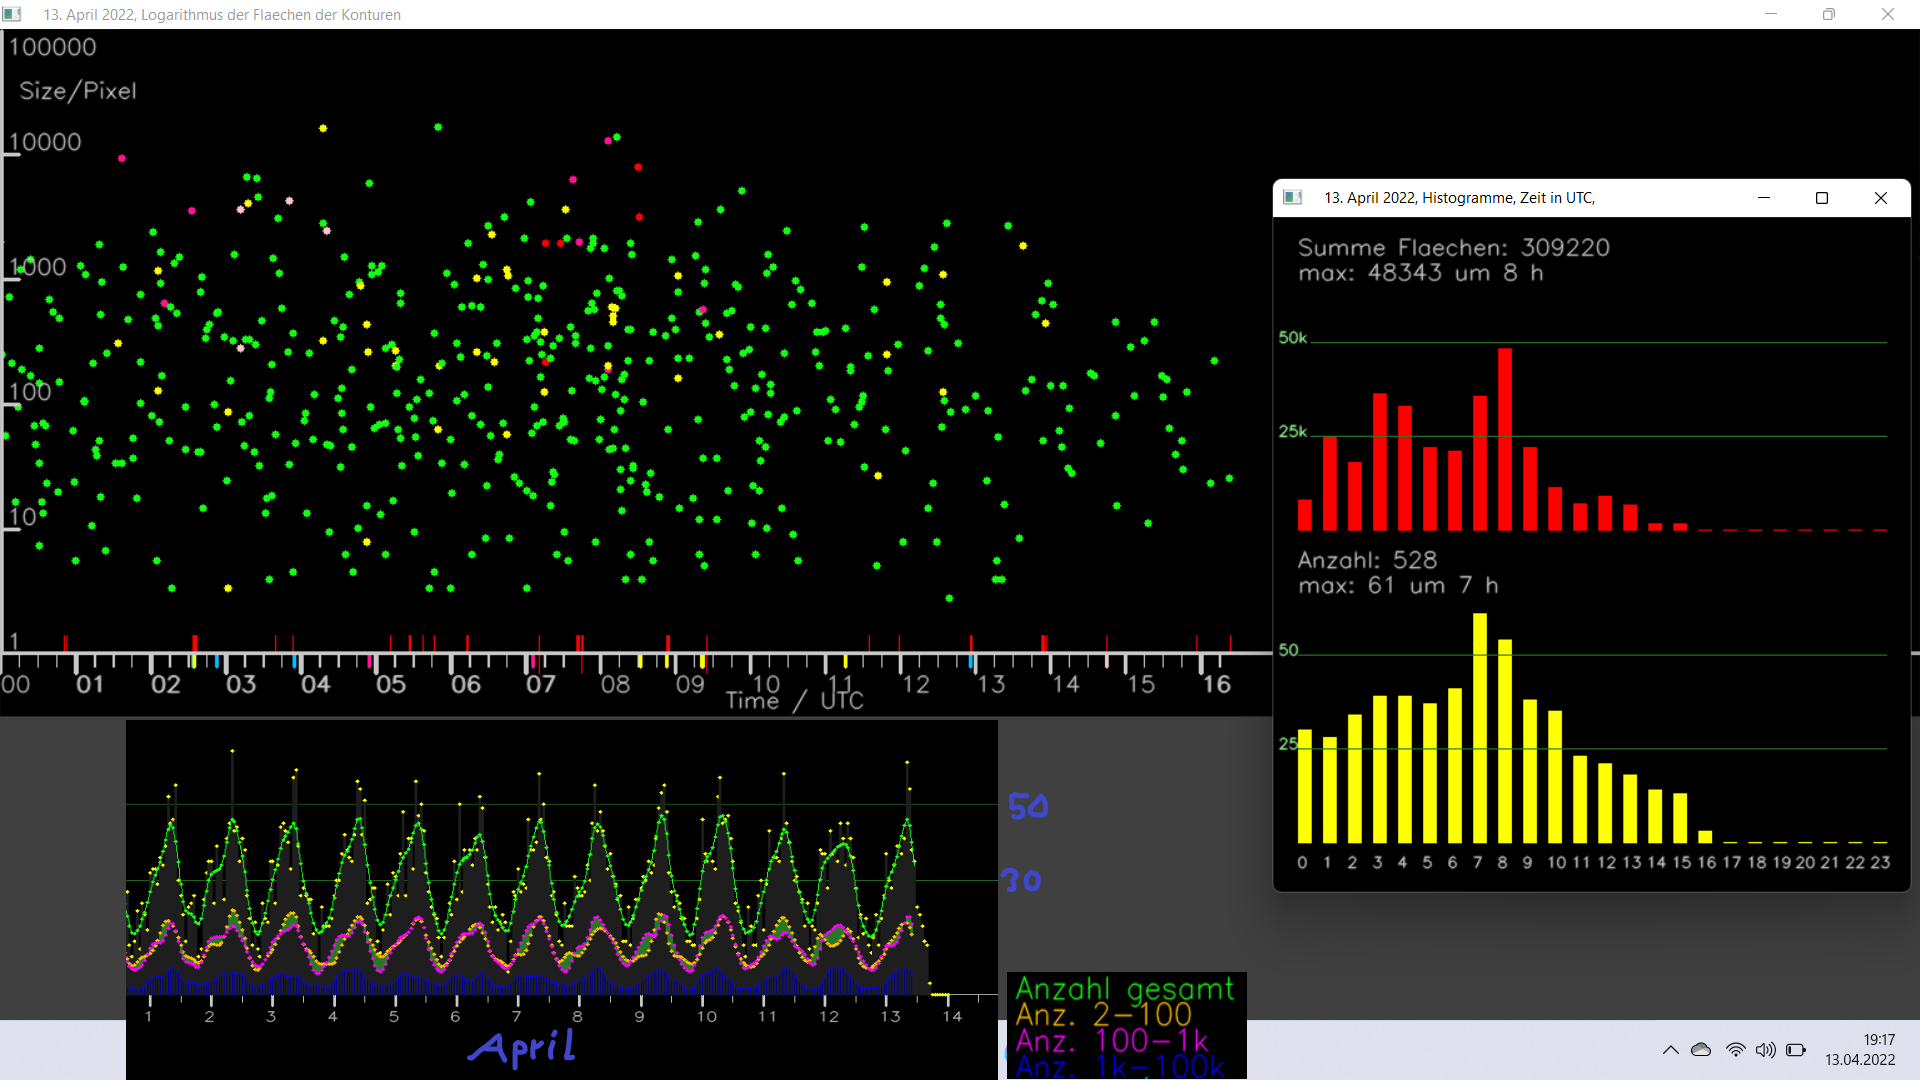1920x1080 pixels.
Task: Click the 'max: 48343 um 8 h' text
Action: click(x=1421, y=273)
